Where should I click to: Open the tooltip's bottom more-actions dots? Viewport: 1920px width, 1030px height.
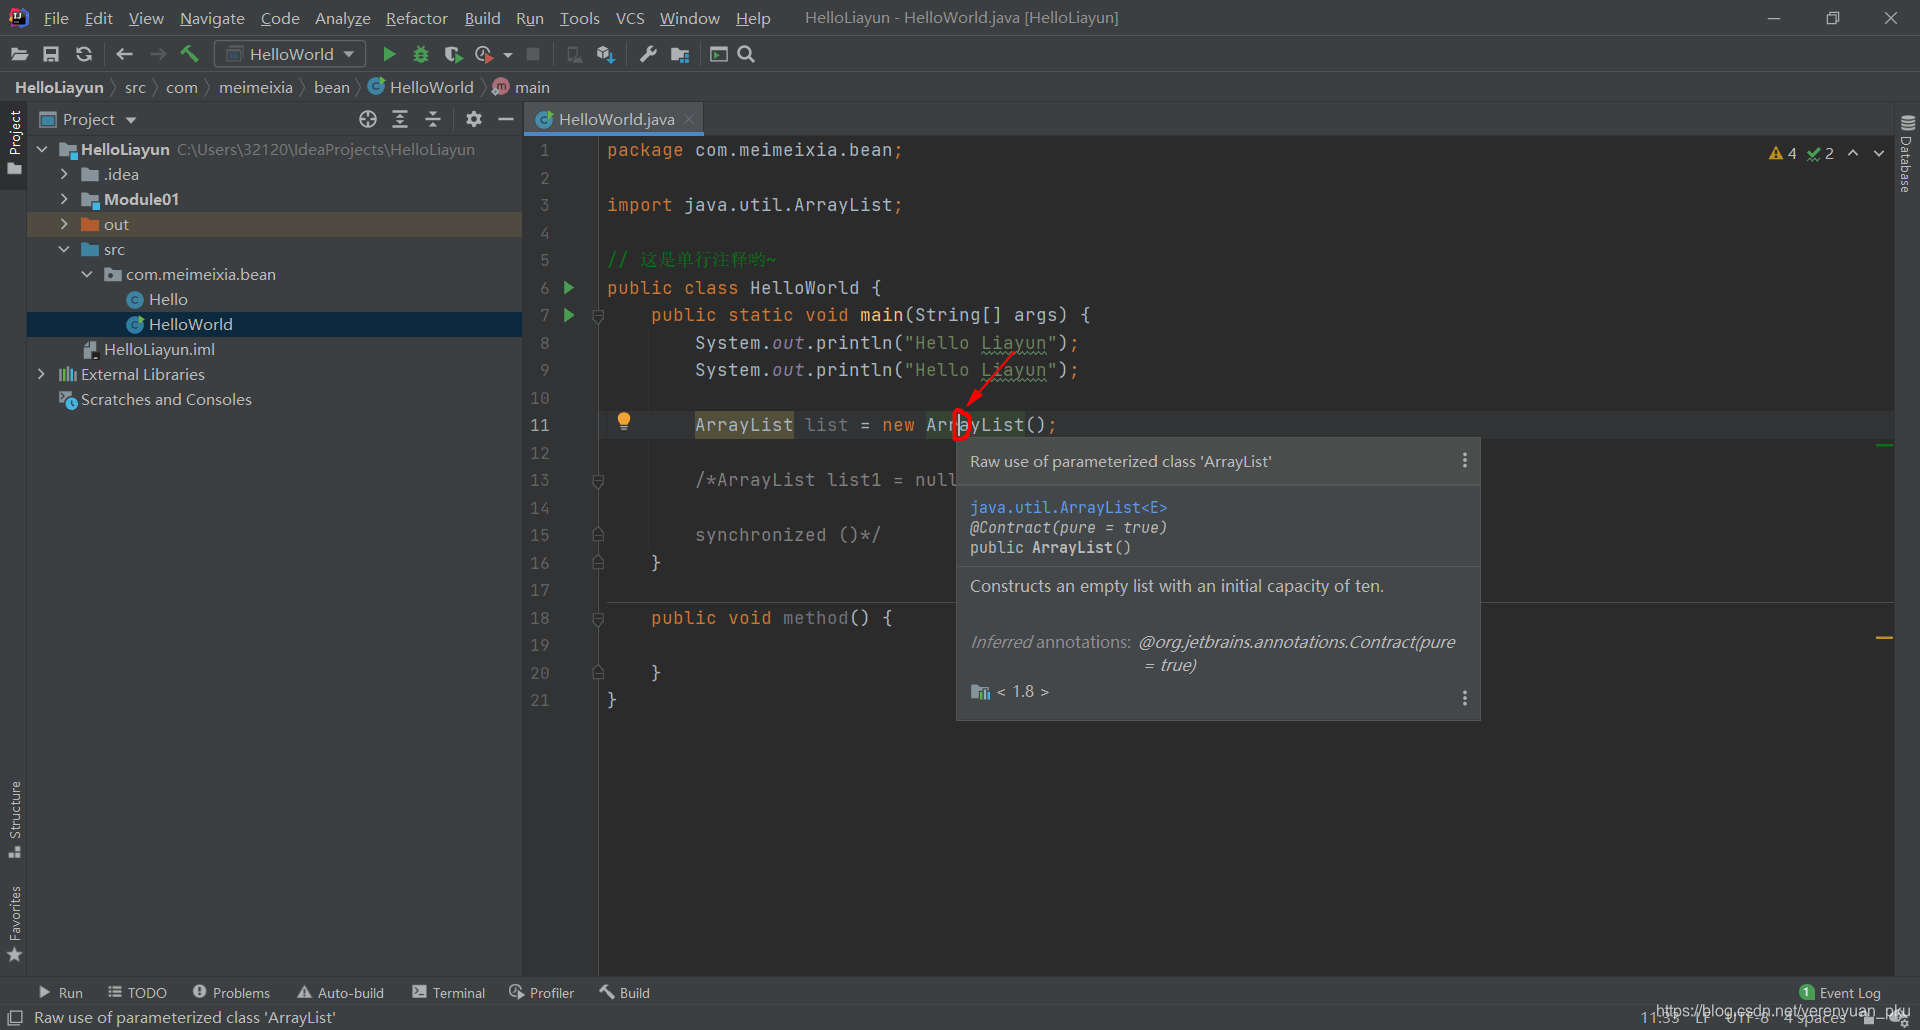click(x=1465, y=698)
